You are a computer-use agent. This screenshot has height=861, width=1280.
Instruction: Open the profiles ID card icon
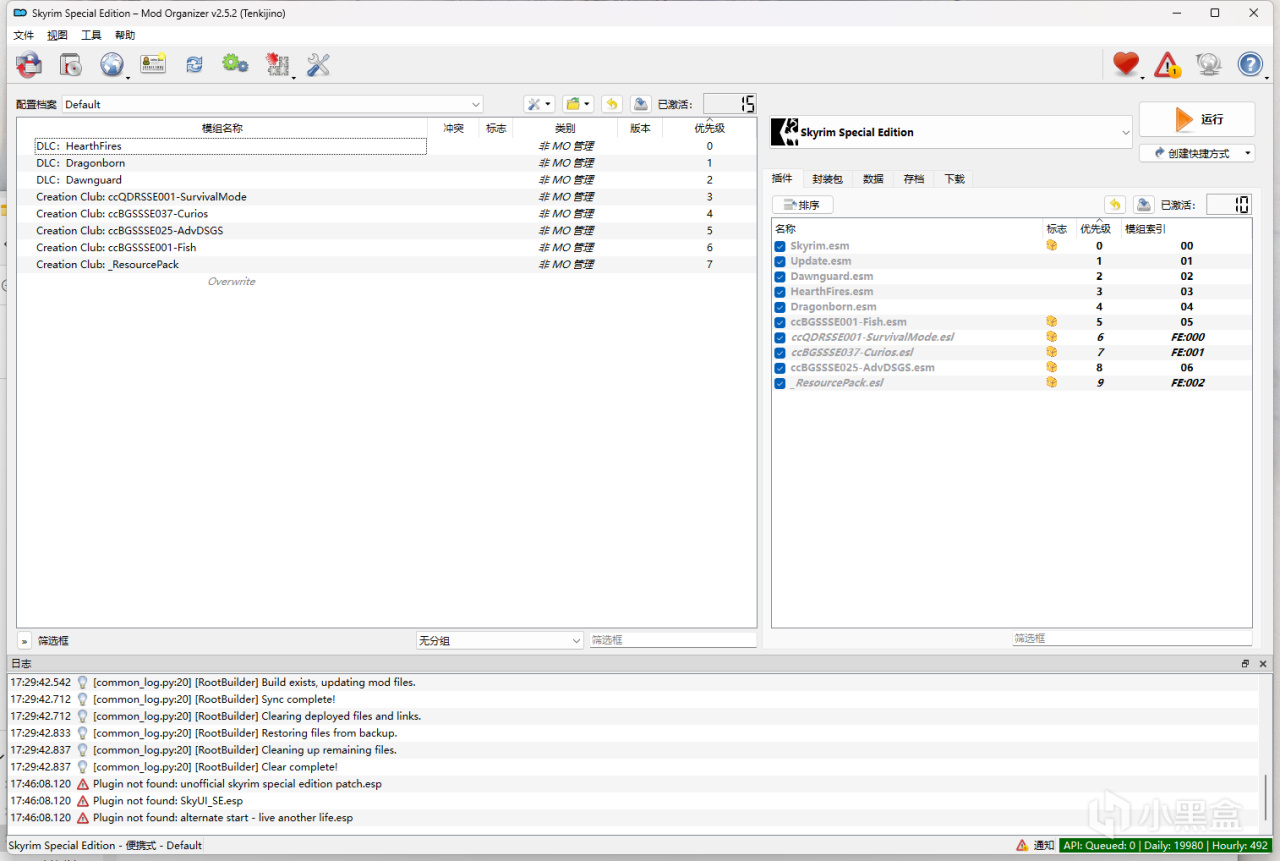(x=153, y=65)
